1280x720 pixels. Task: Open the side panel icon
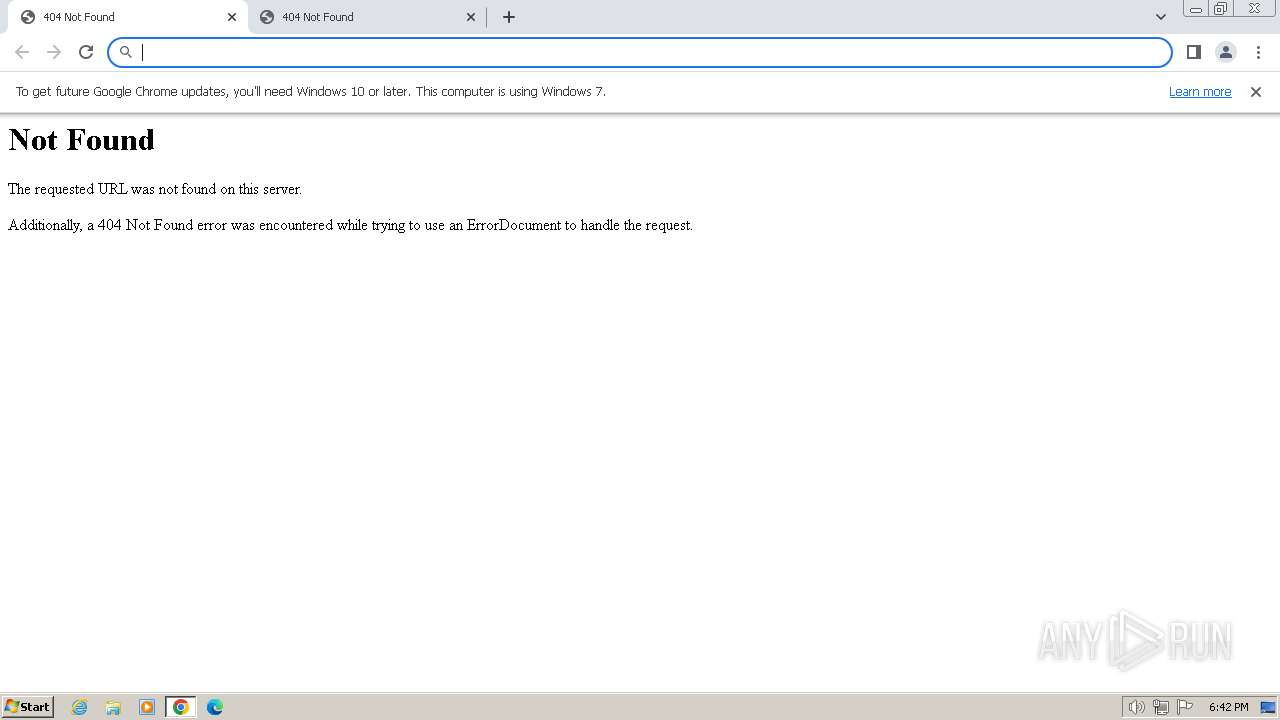[1194, 52]
